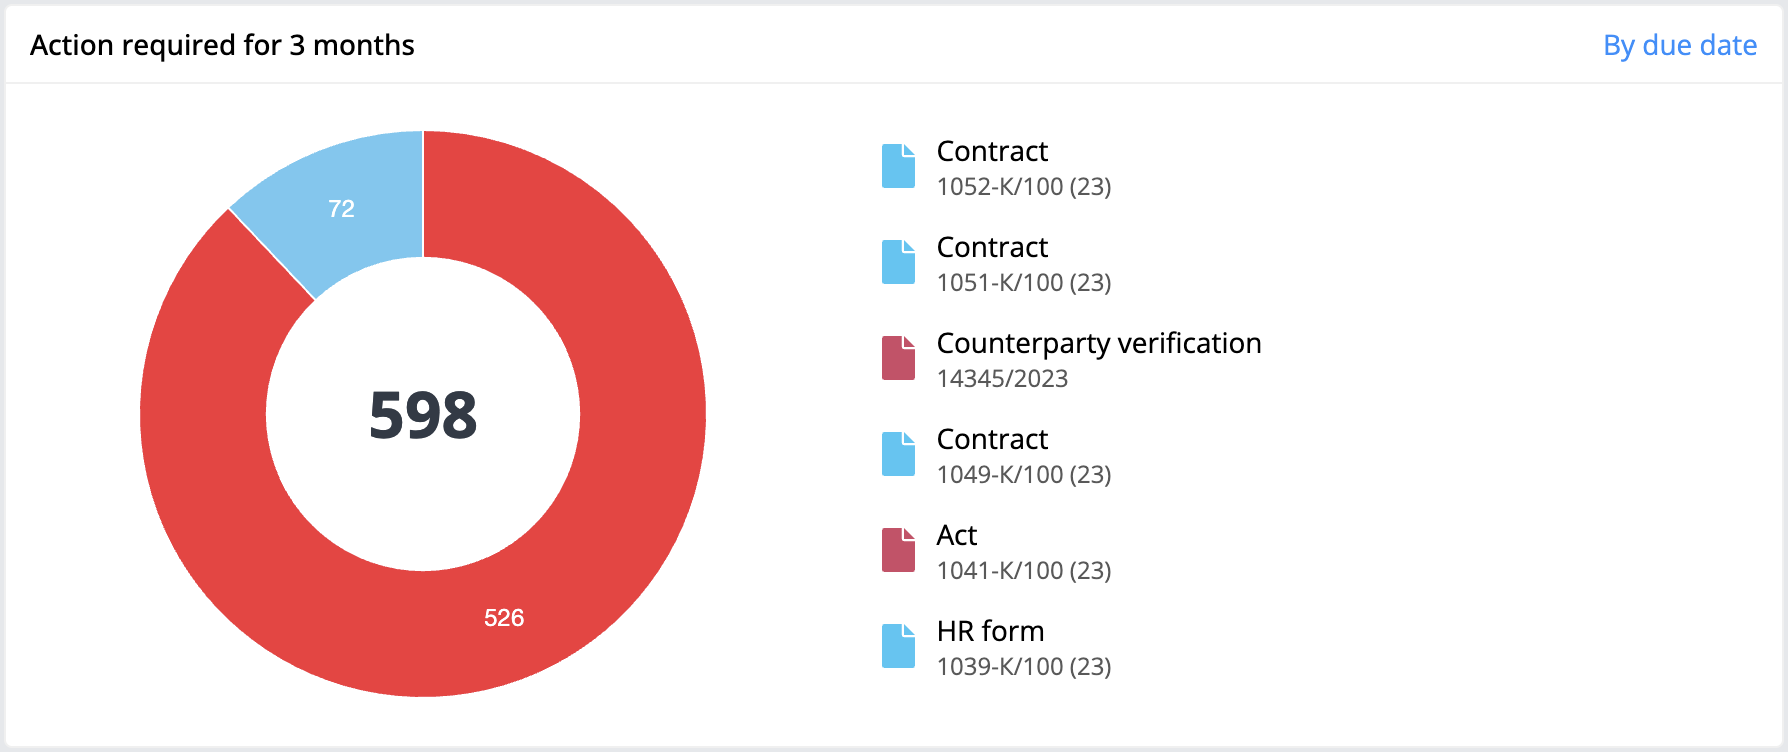The image size is (1788, 752).
Task: Click the 14345/2023 verification number
Action: tap(1002, 379)
